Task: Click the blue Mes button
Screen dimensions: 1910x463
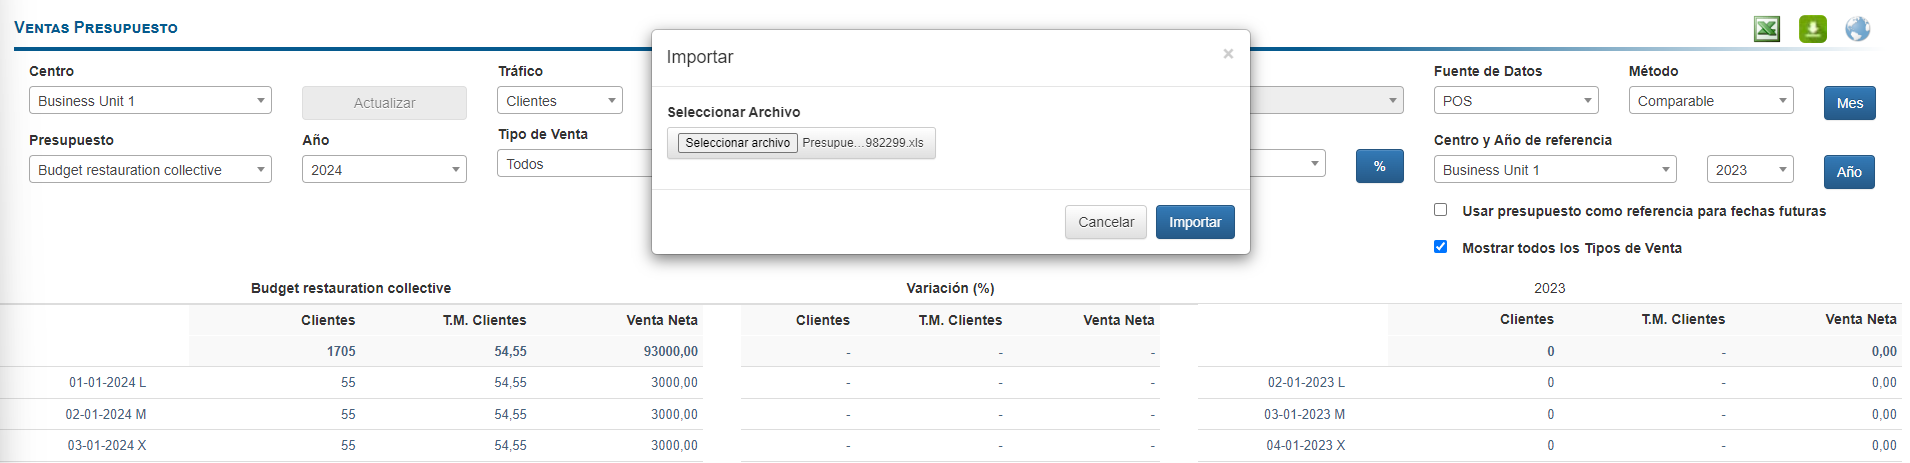Action: (1849, 103)
